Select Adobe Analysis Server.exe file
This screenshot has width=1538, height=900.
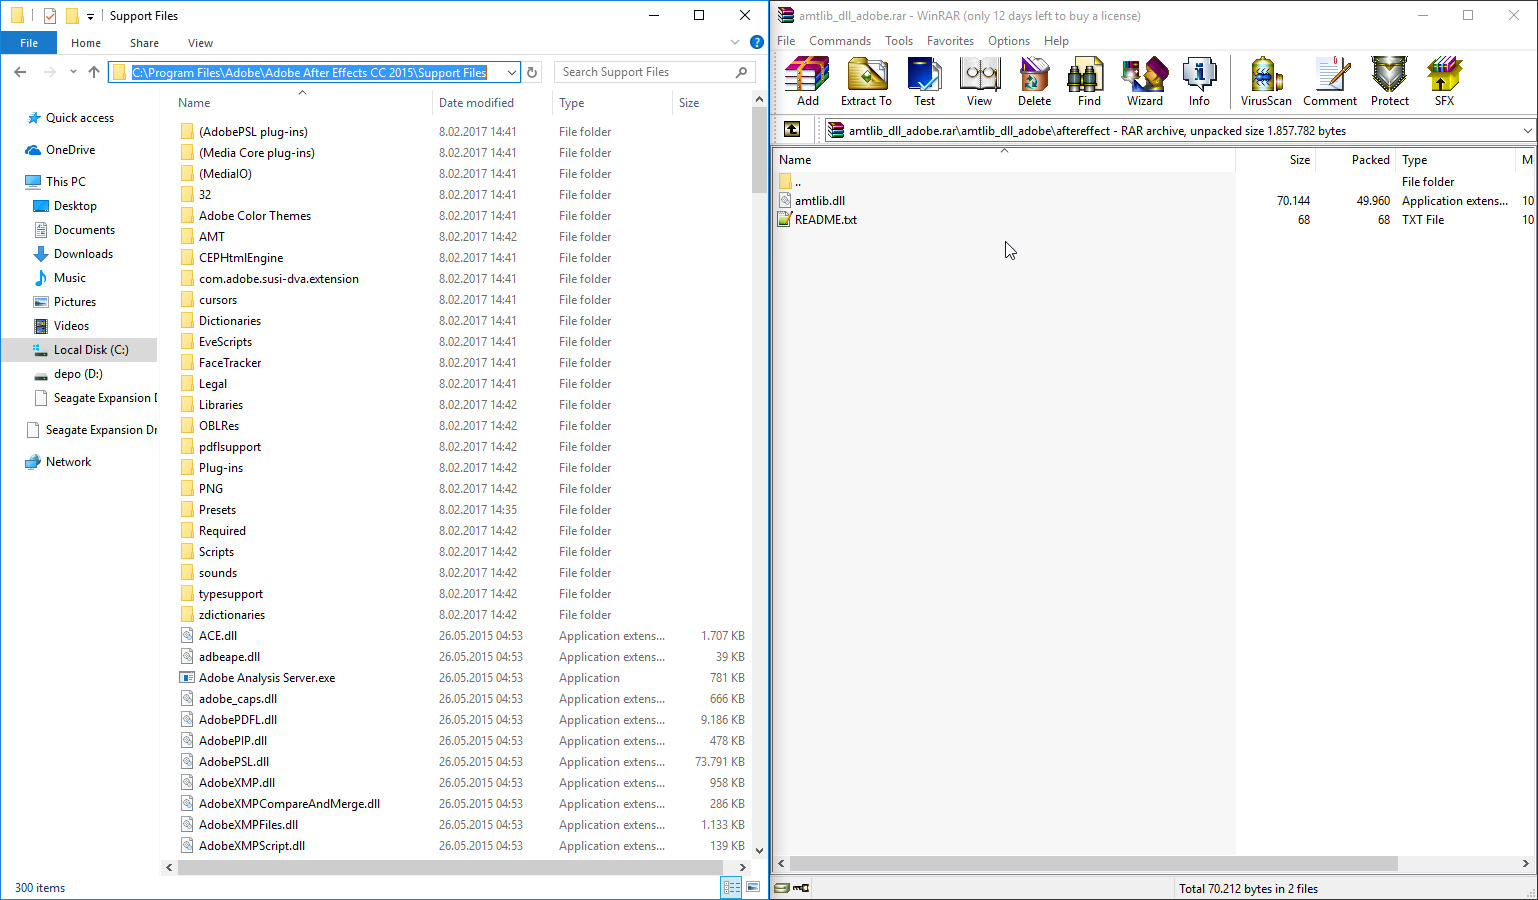coord(267,678)
